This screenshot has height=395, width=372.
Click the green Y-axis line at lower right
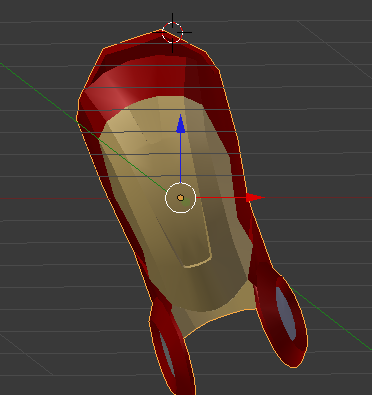pos(330,318)
